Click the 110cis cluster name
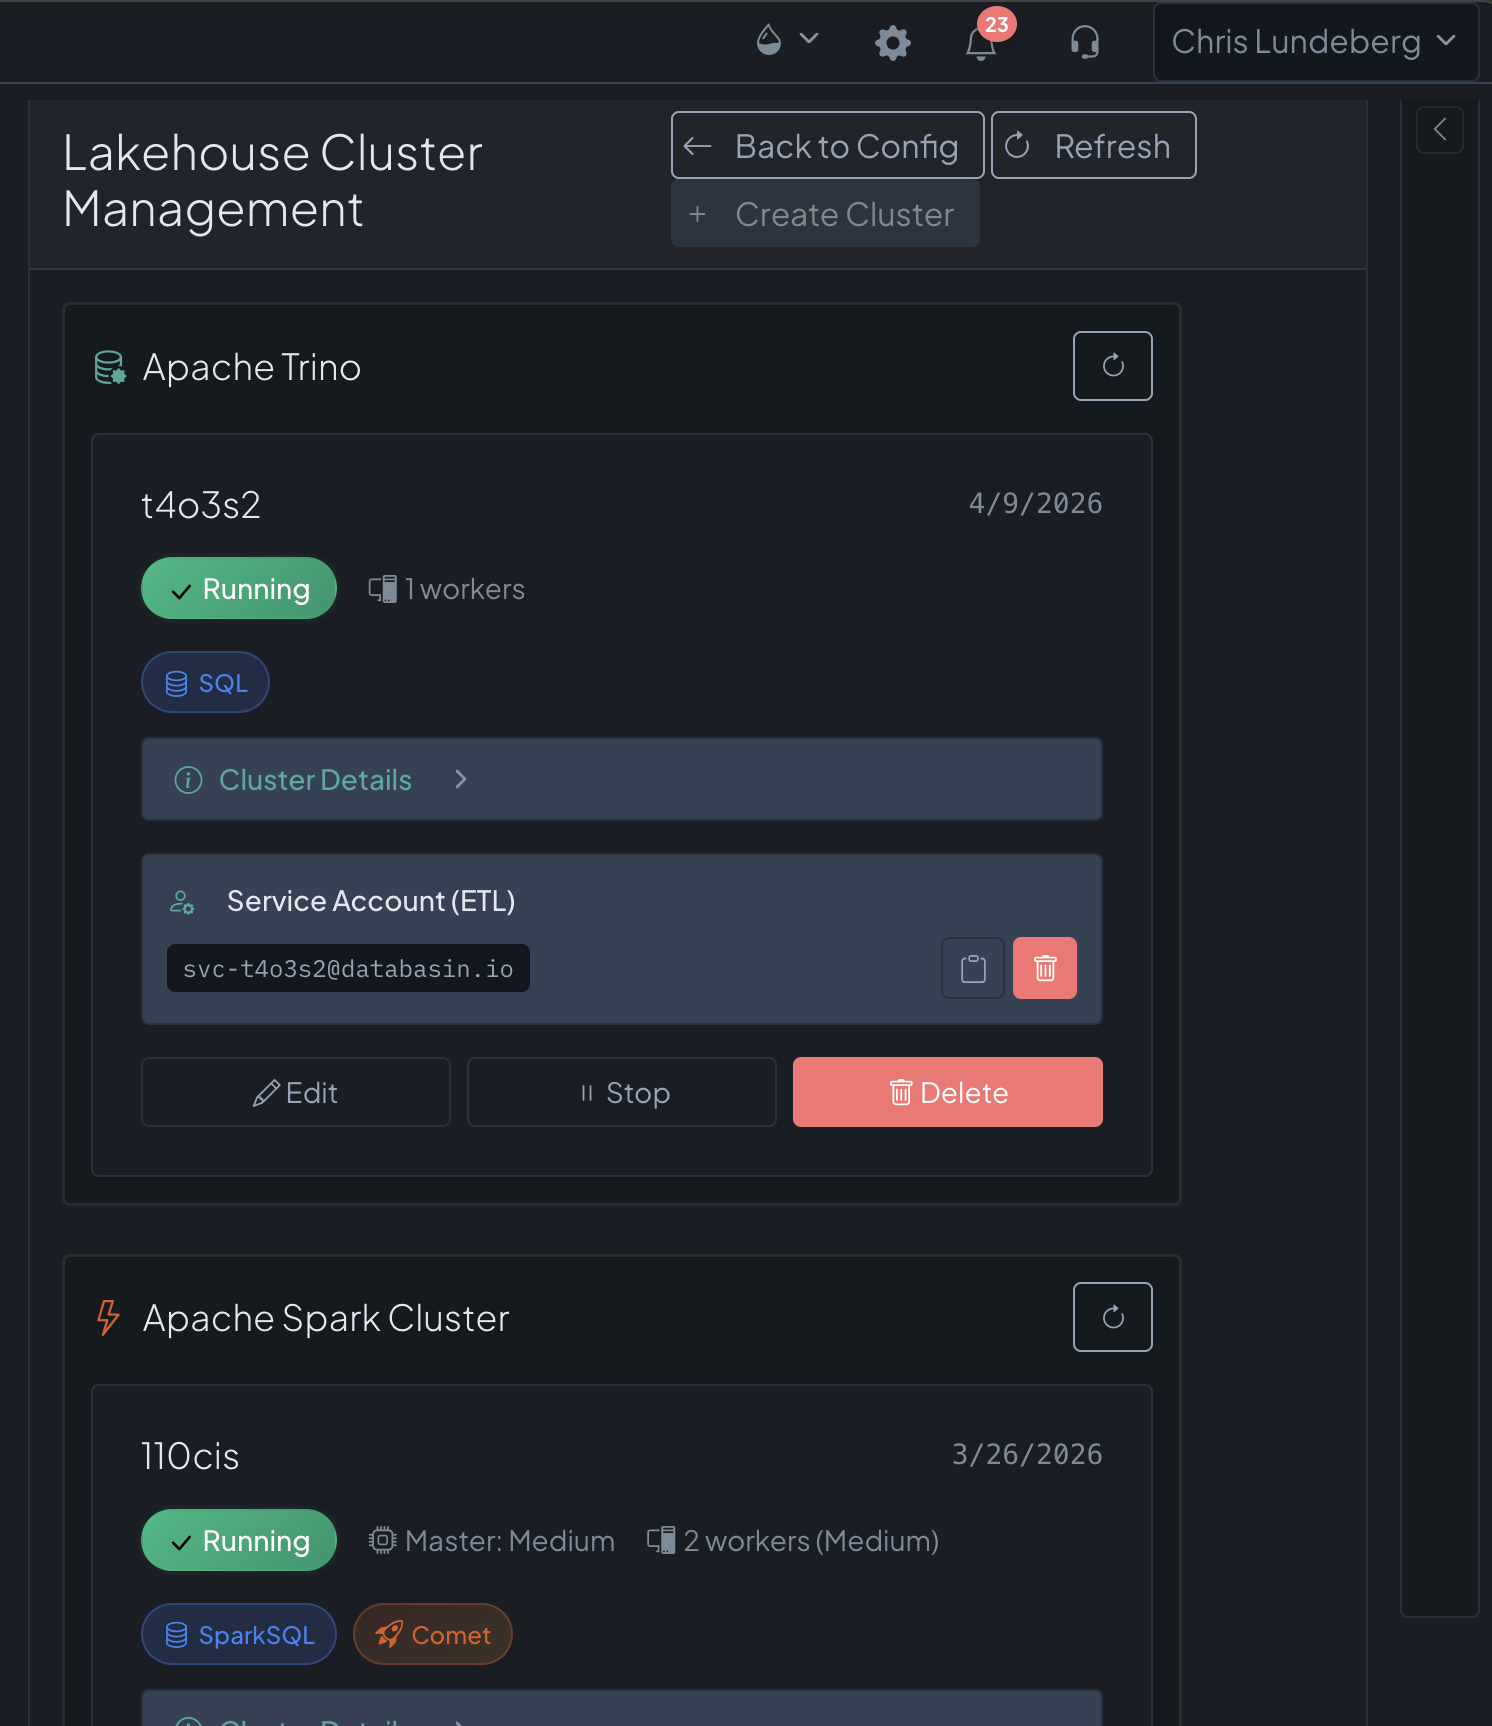The height and width of the screenshot is (1726, 1492). pos(190,1456)
